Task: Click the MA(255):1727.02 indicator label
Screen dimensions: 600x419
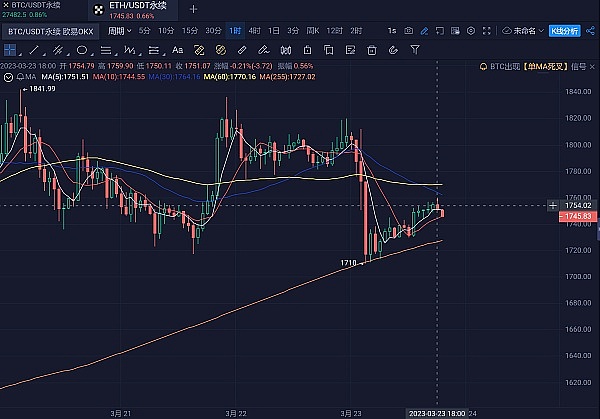Action: (287, 77)
